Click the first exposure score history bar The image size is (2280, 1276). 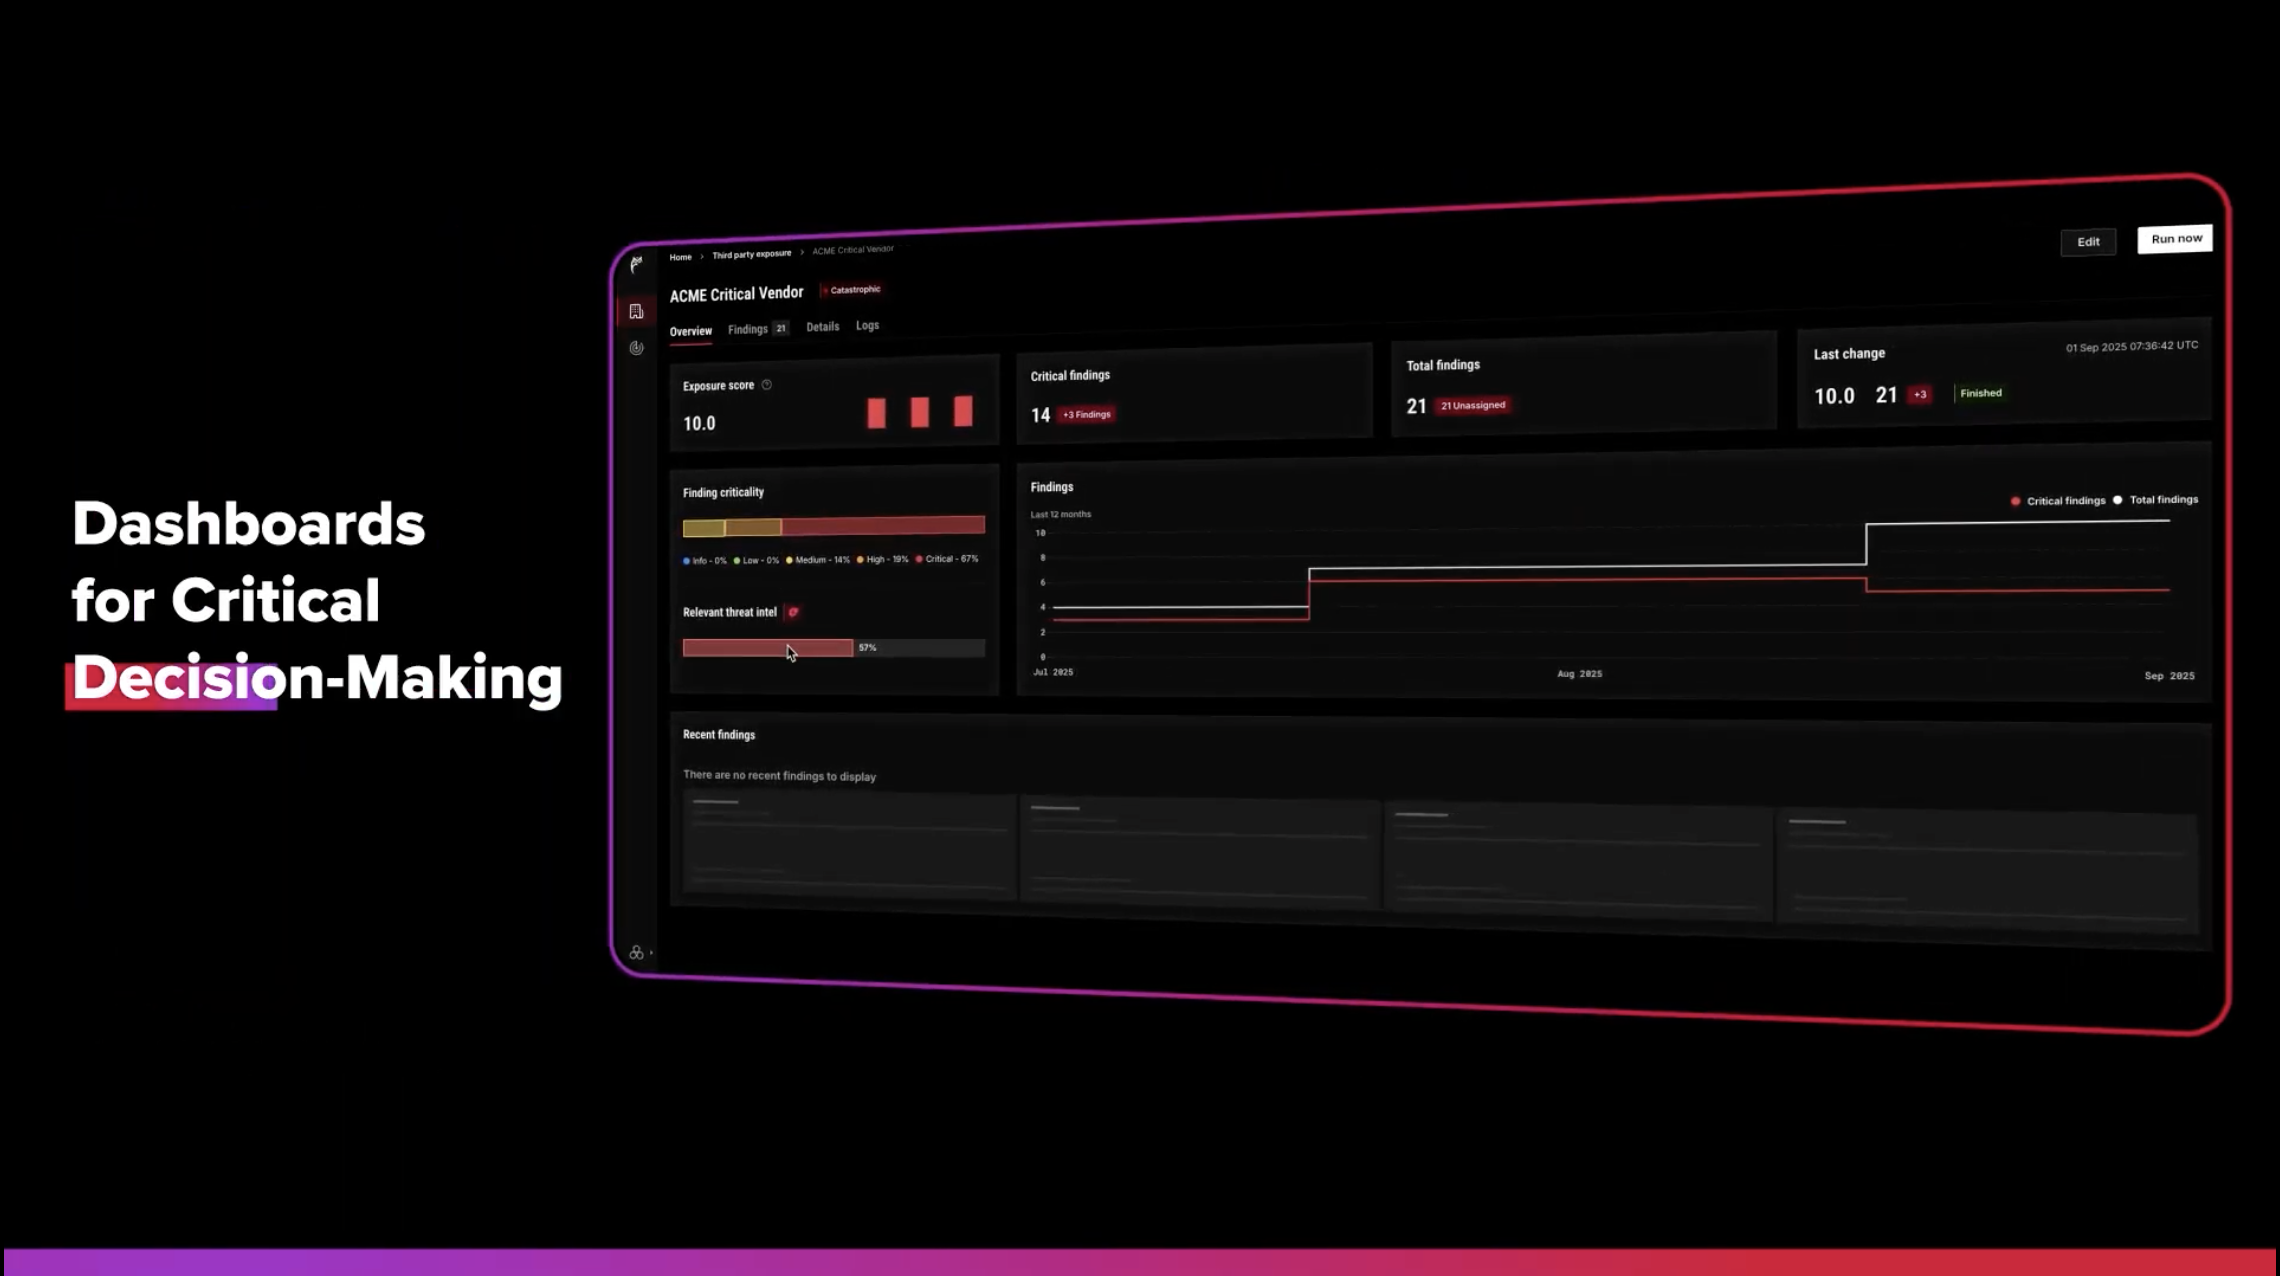876,413
